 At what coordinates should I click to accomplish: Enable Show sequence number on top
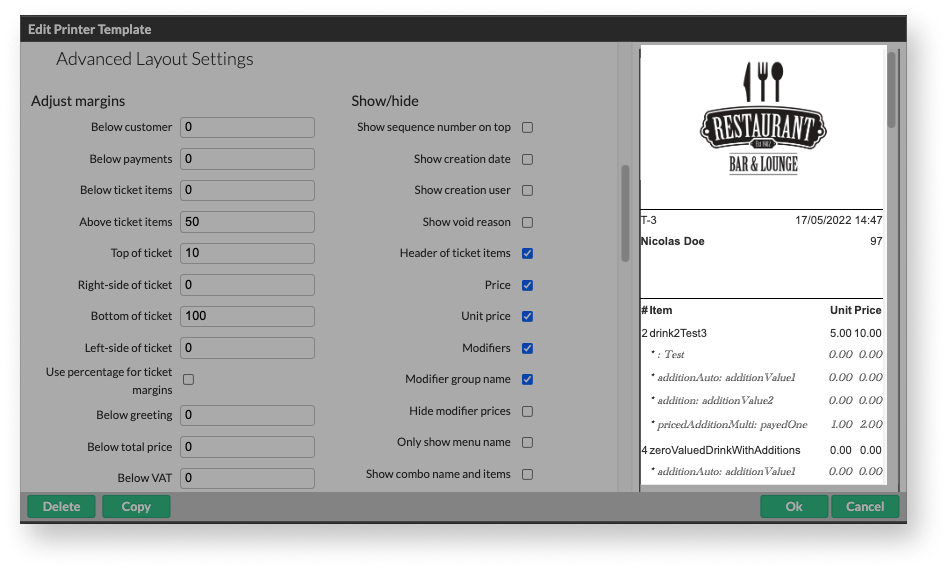tap(527, 128)
